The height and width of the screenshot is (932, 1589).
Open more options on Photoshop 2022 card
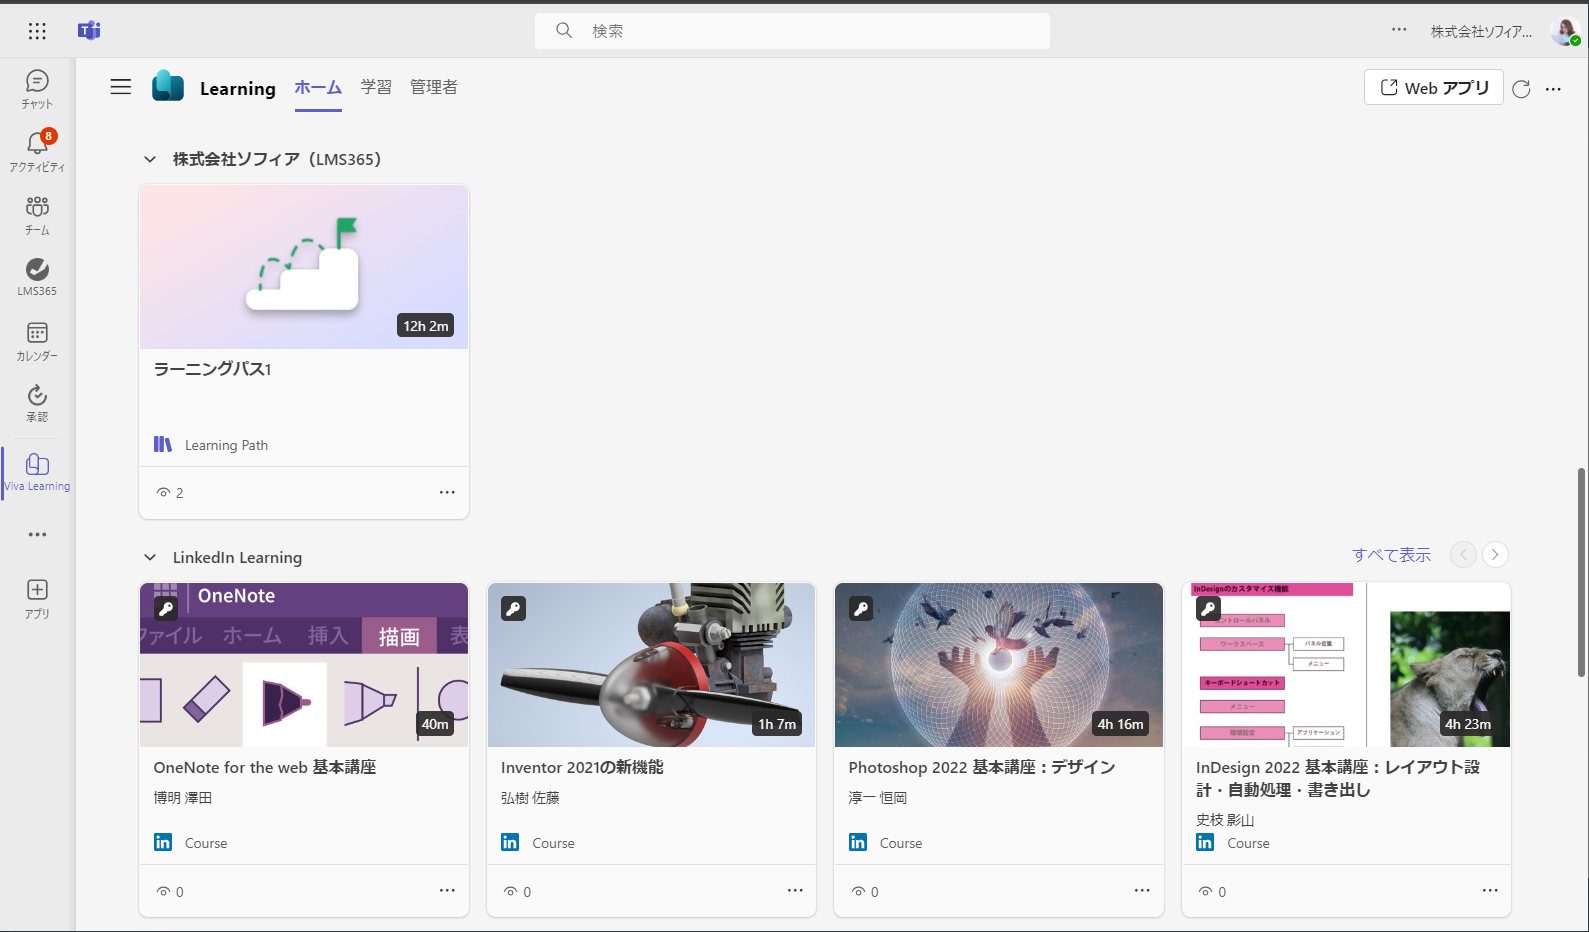[x=1142, y=890]
